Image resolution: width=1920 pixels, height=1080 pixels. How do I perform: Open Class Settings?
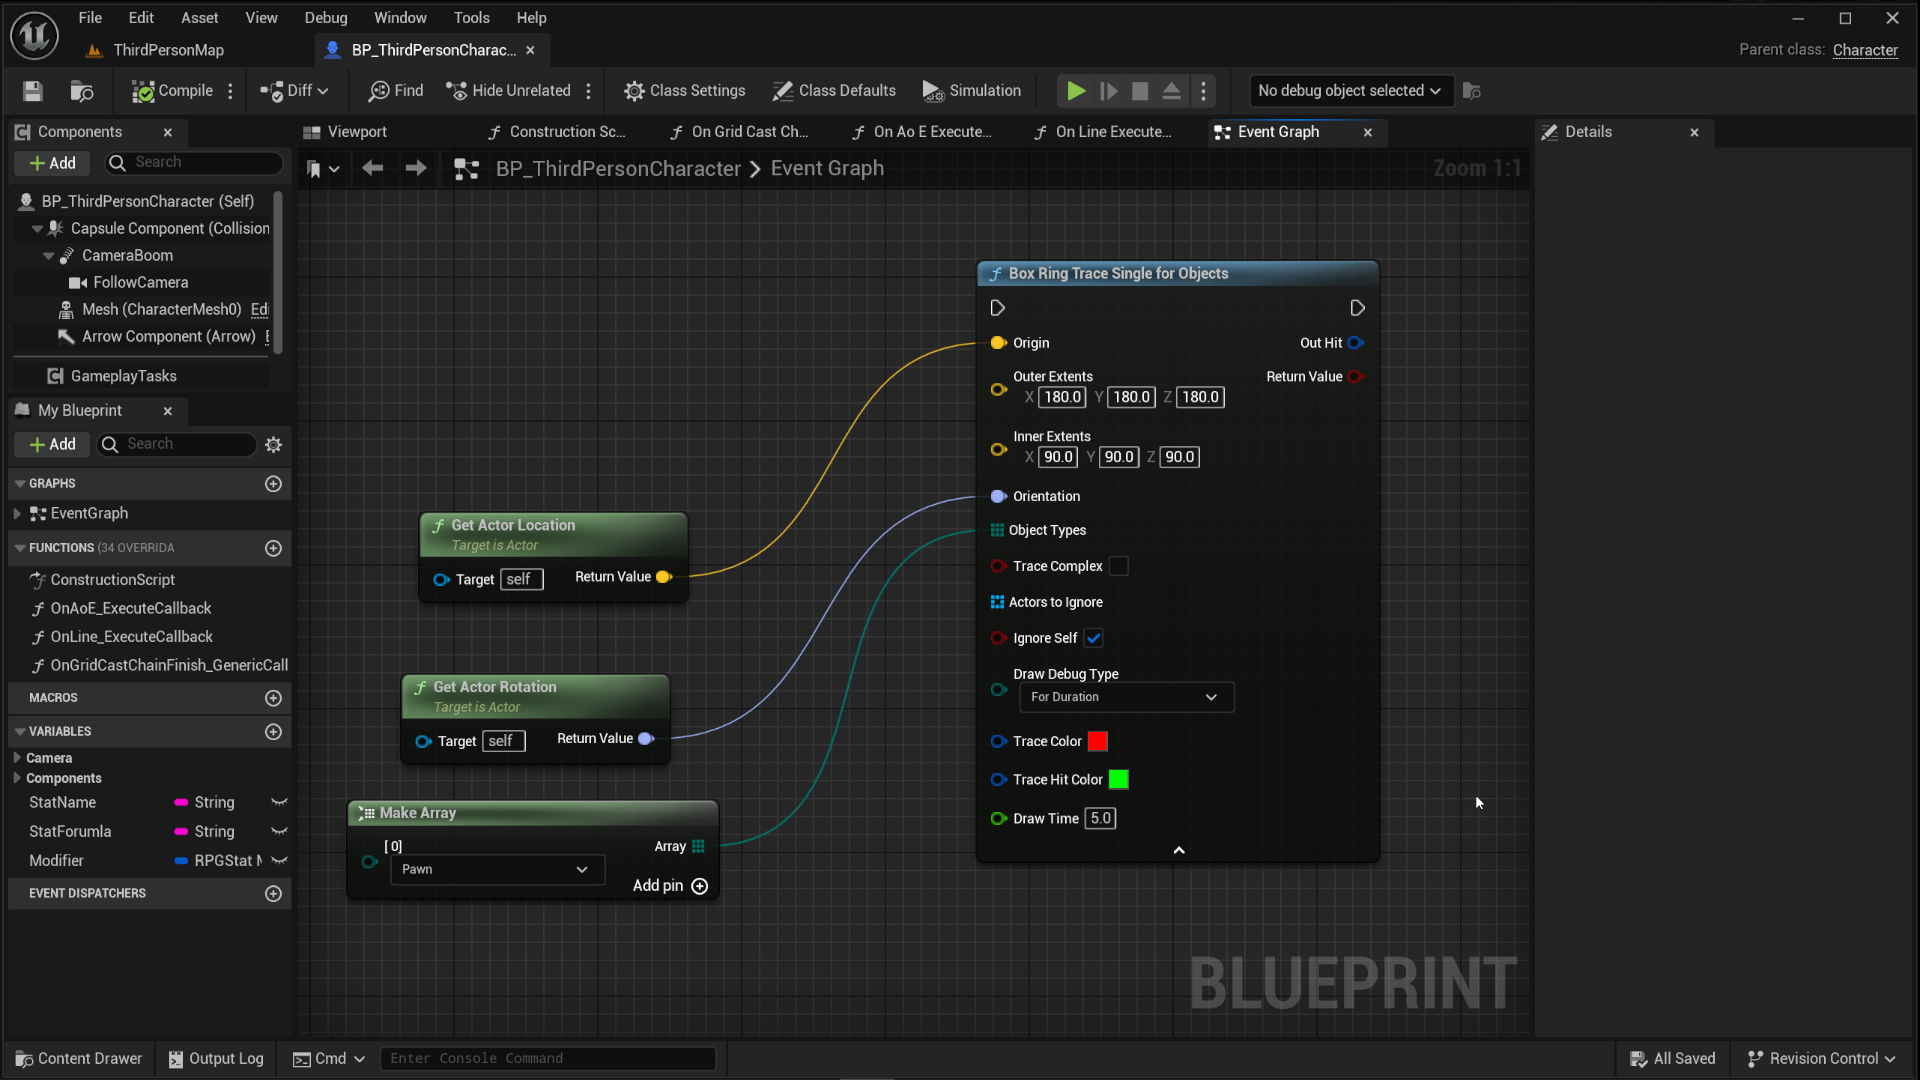click(685, 91)
